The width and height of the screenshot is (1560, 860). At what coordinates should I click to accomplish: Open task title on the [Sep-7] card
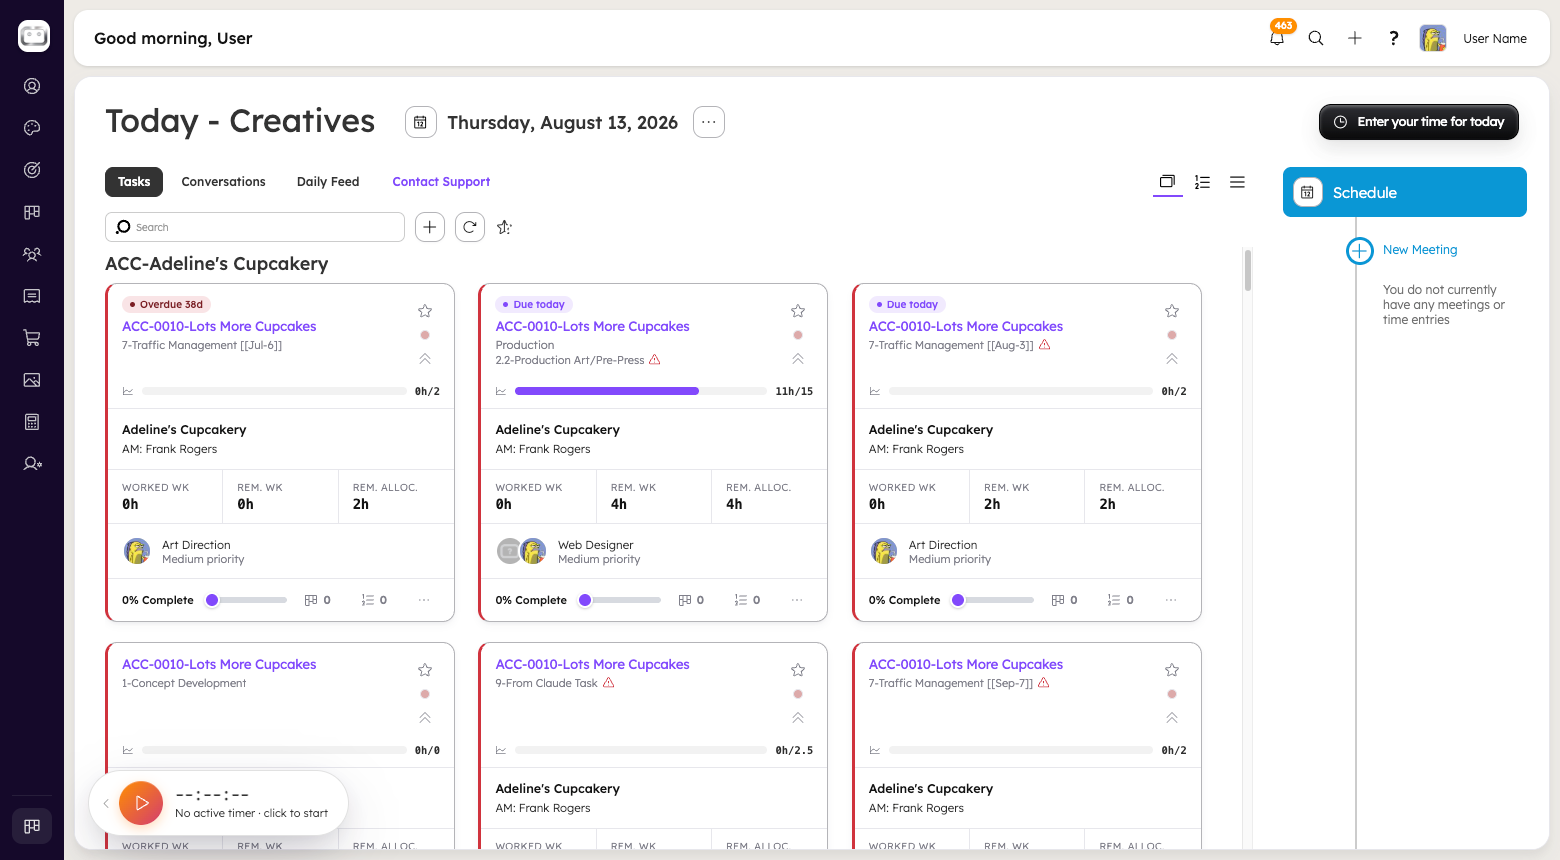point(966,664)
